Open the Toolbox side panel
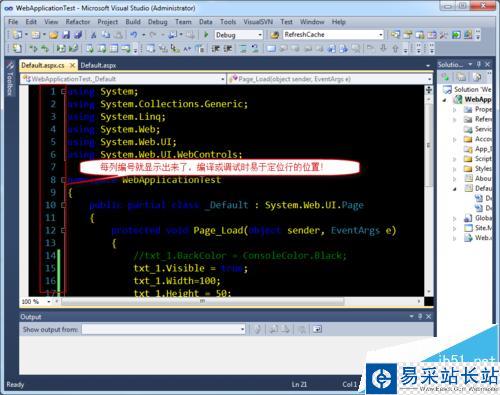The width and height of the screenshot is (500, 395). click(10, 79)
